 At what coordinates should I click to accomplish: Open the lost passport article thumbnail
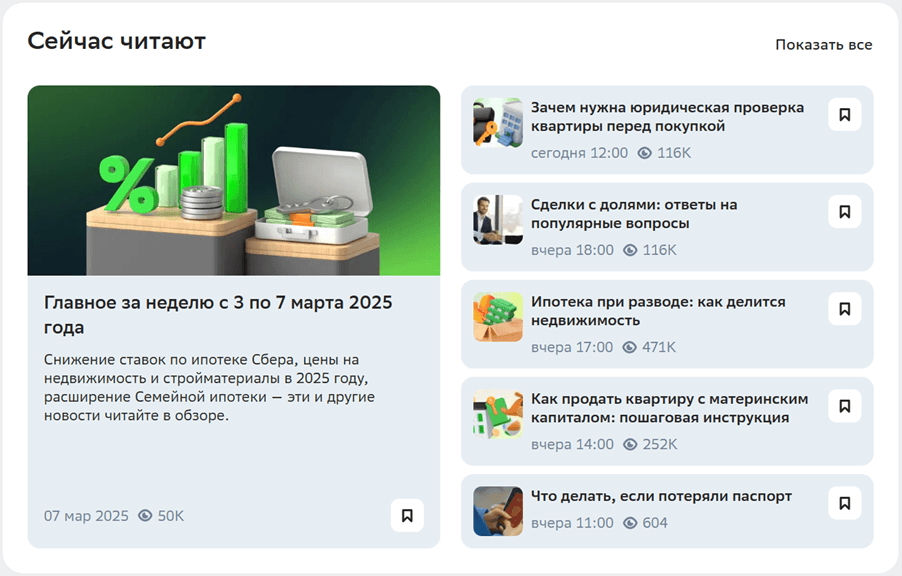(x=498, y=511)
